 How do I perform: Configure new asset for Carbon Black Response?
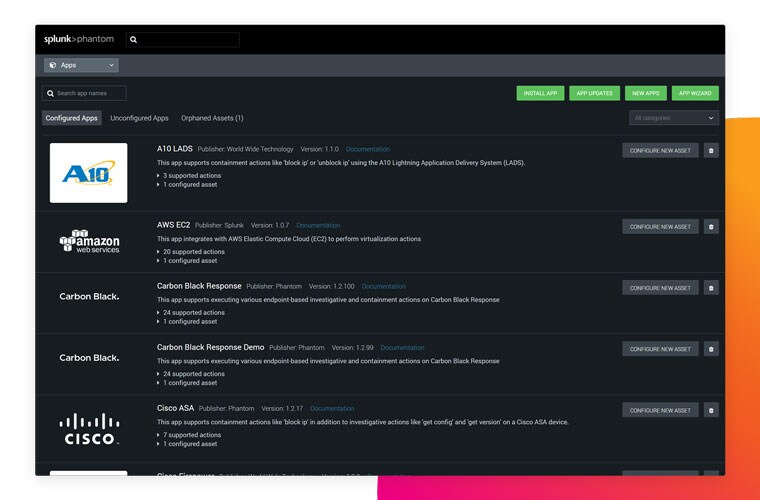tap(660, 287)
